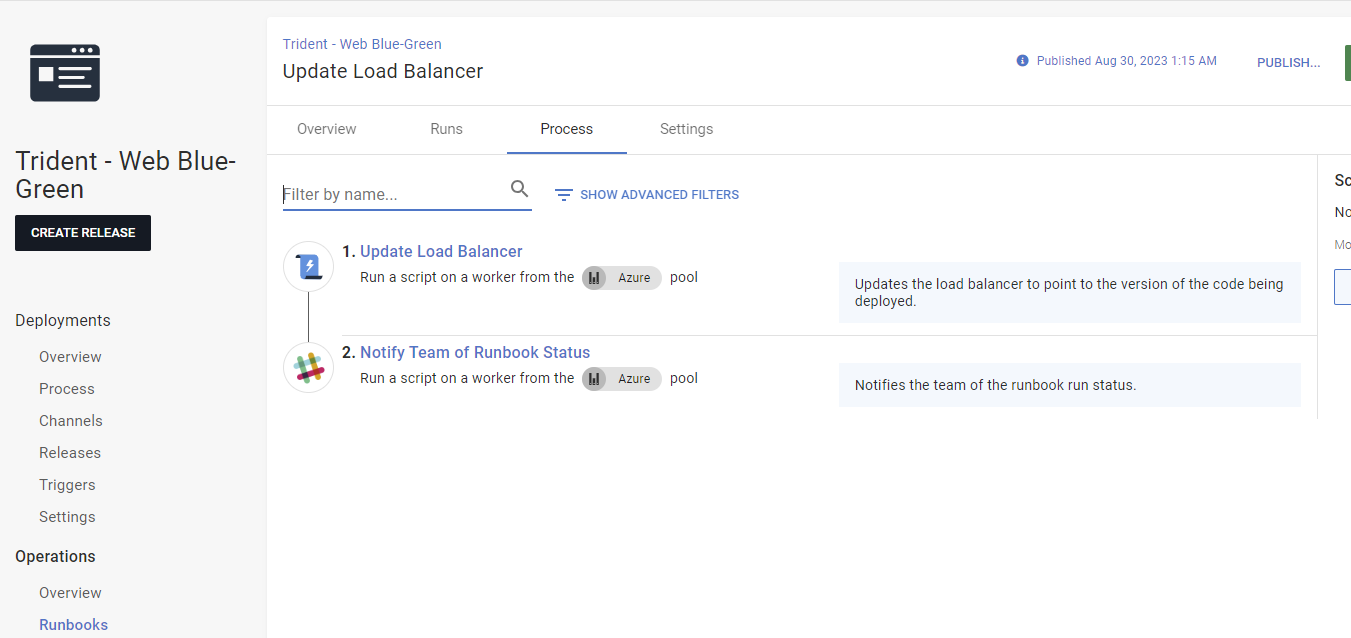1351x638 pixels.
Task: Click the CREATE RELEASE button
Action: pos(82,232)
